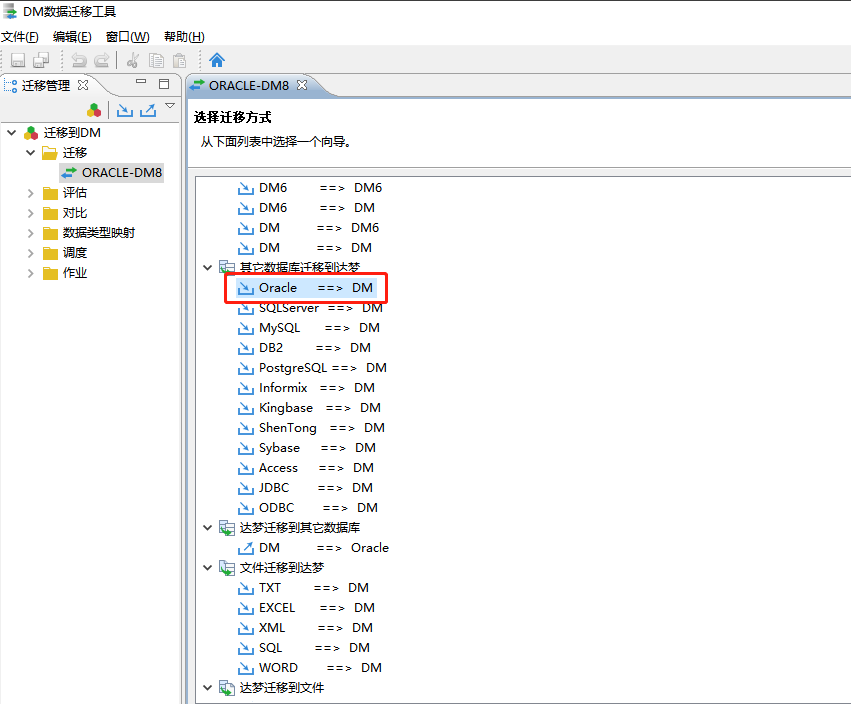The image size is (851, 704).
Task: Select the Oracle ==> DM wizard
Action: (306, 288)
